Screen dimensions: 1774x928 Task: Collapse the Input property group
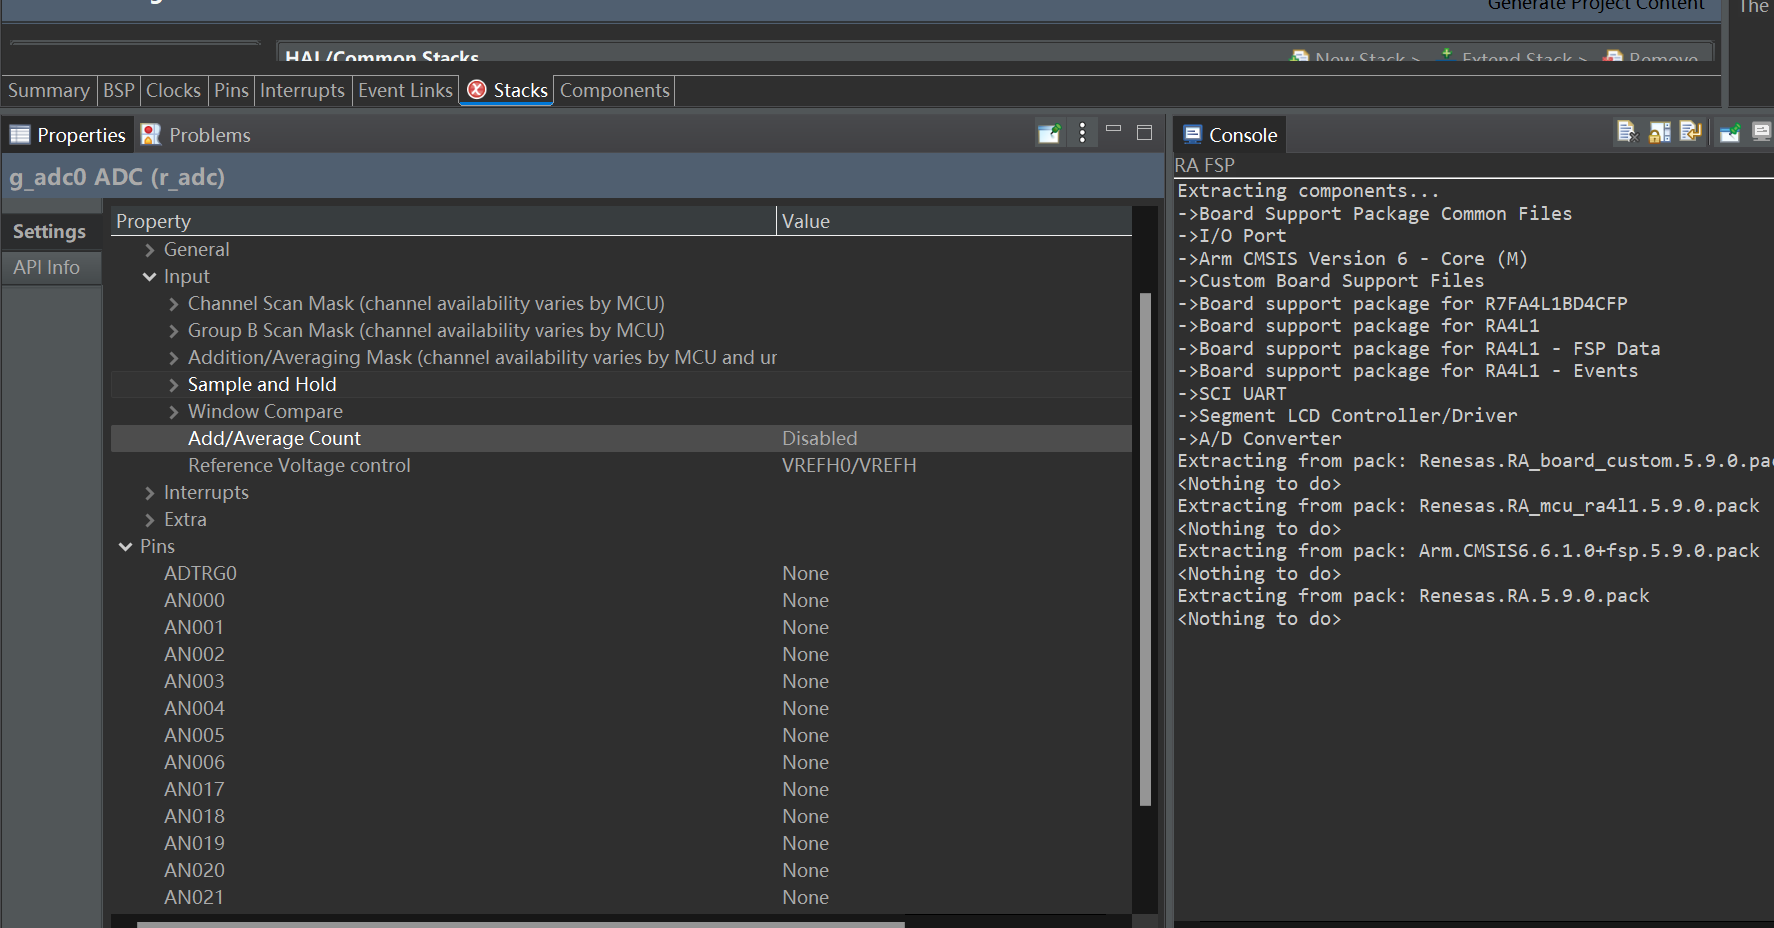coord(150,277)
